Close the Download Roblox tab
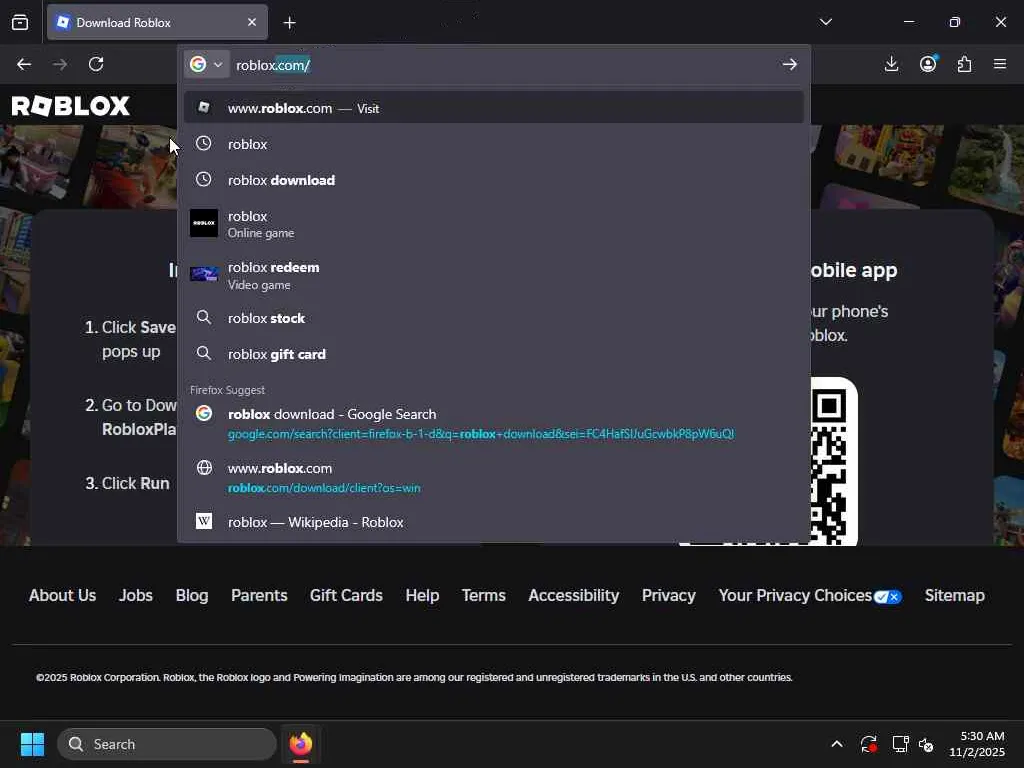1024x768 pixels. (x=252, y=22)
